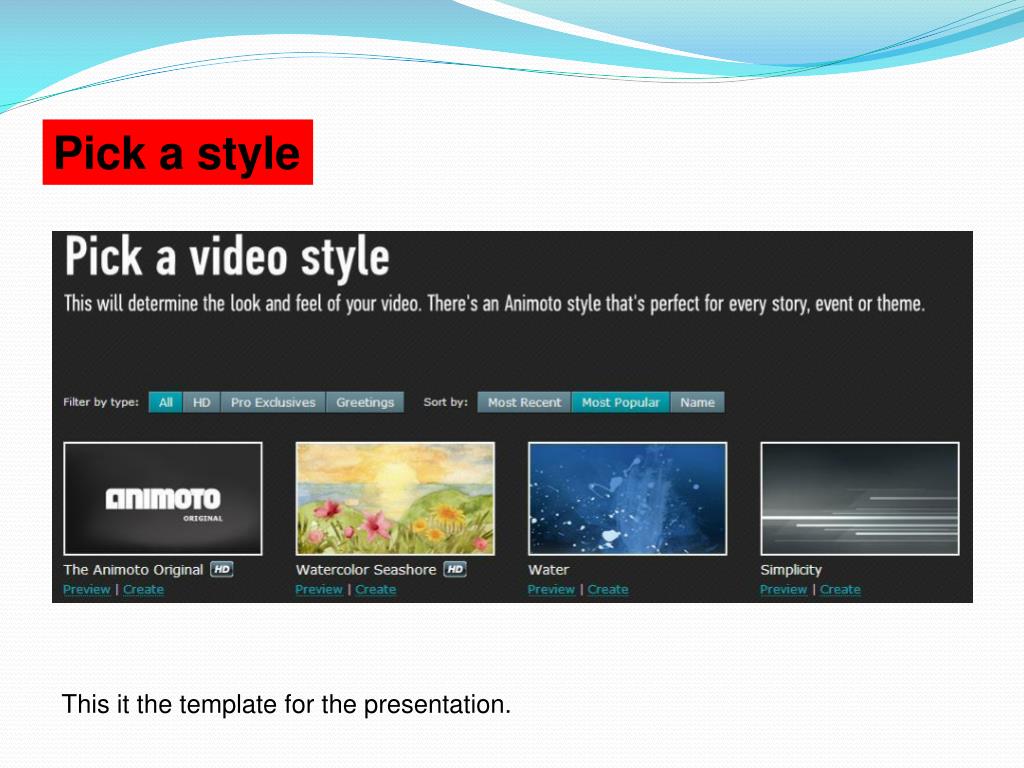Select the All filter button
Screen dimensions: 1024x768
point(166,402)
